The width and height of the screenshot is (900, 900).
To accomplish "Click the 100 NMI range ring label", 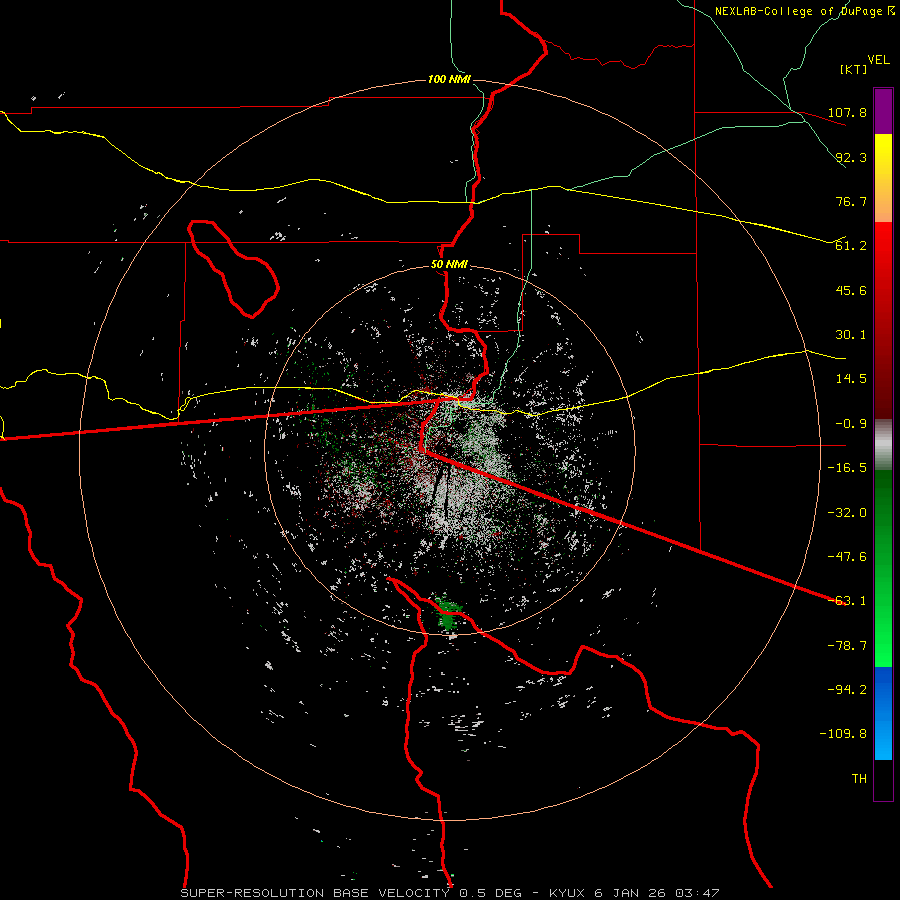I will point(449,79).
